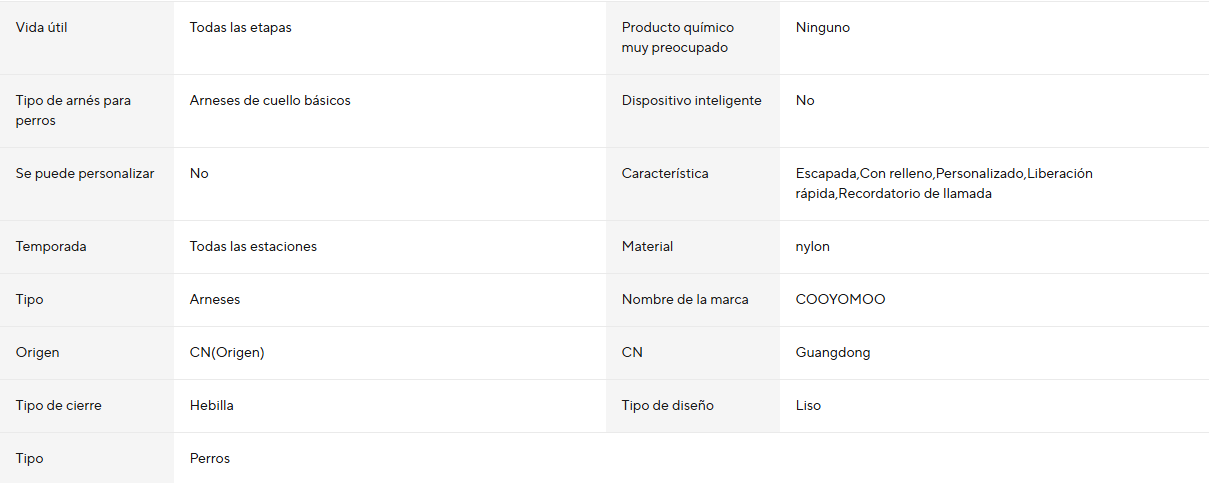
Task: Select the 'Todas las estaciones' value
Action: (253, 247)
